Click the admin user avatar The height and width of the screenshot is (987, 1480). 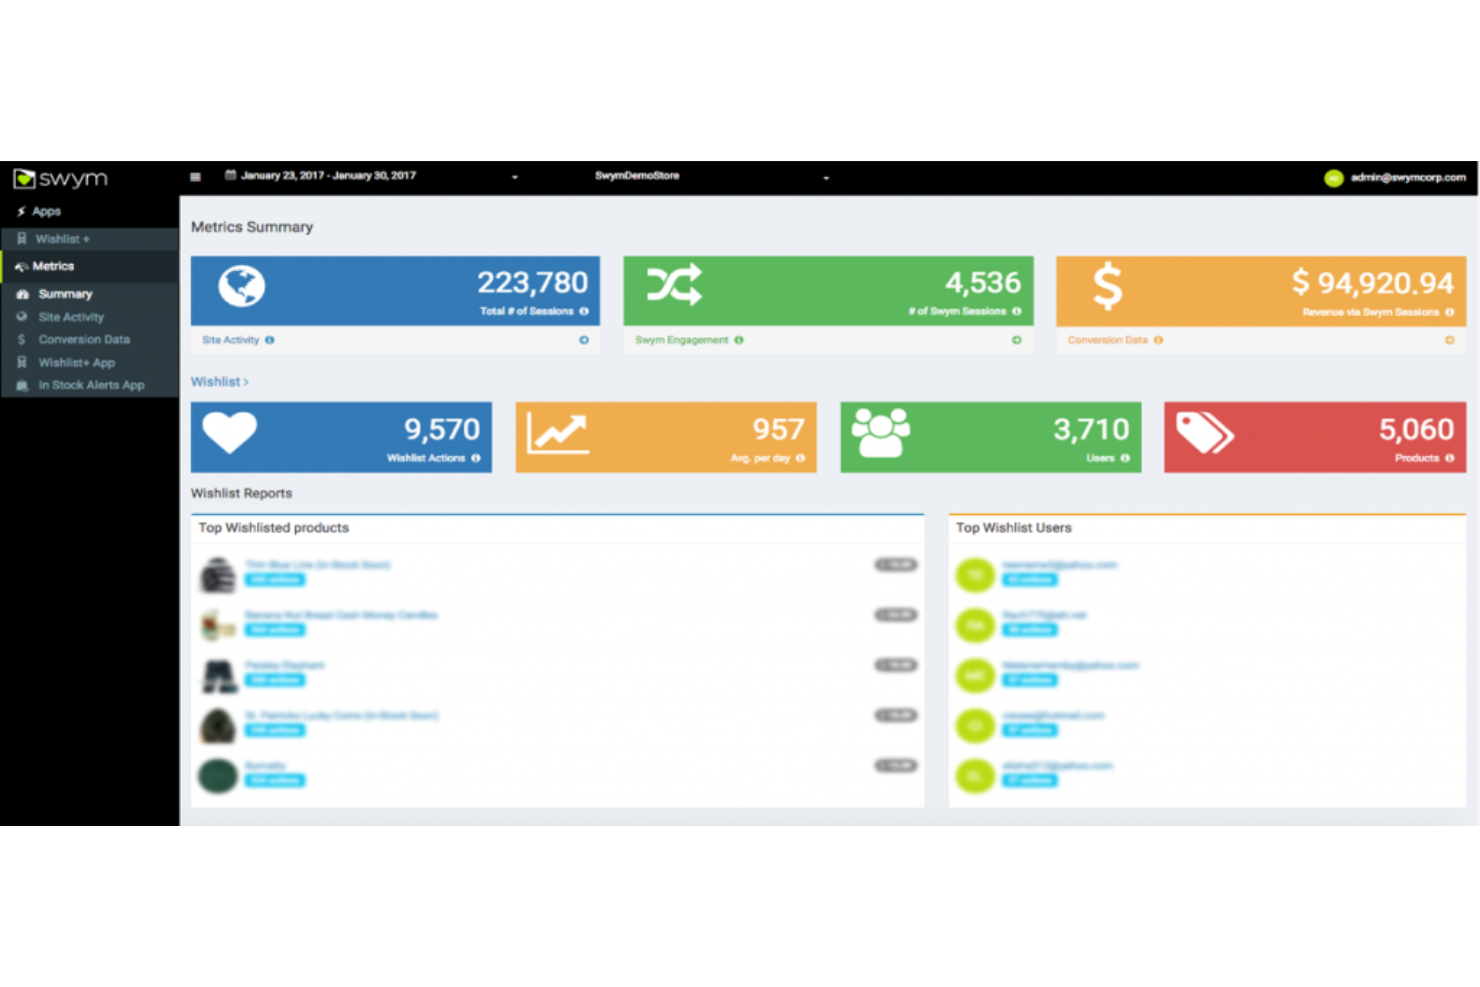1333,178
